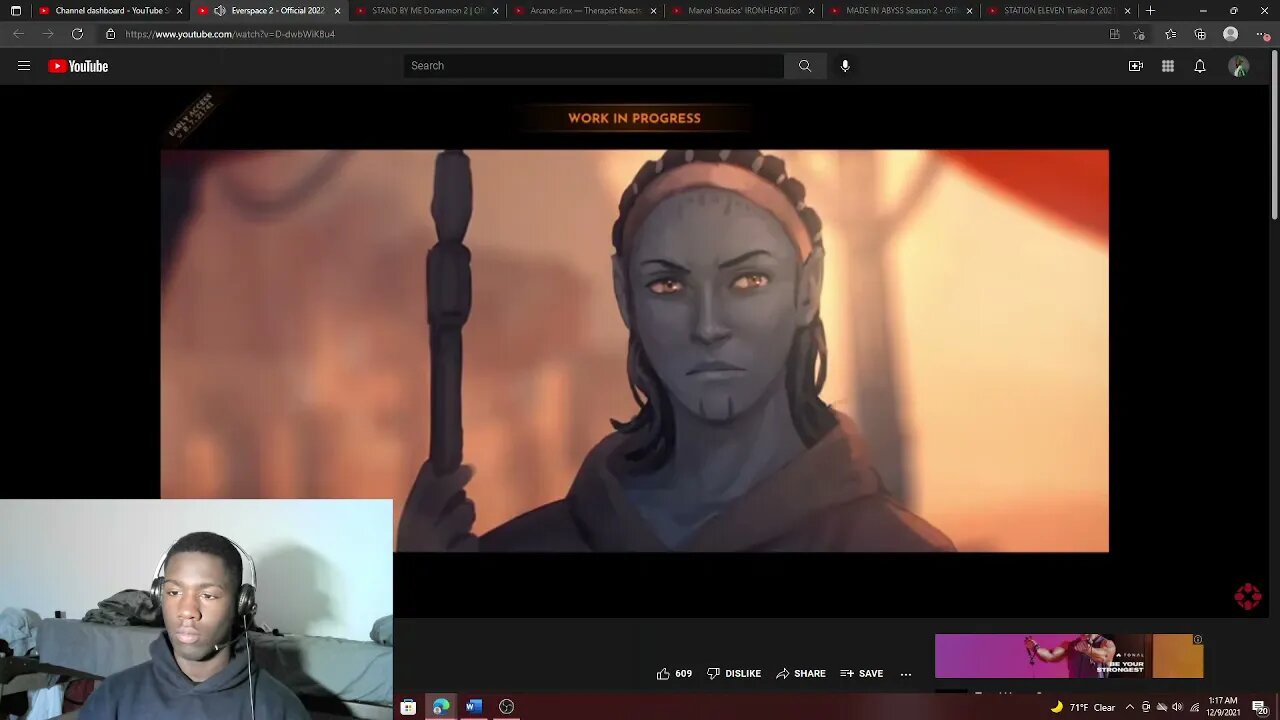The width and height of the screenshot is (1280, 720).
Task: Open a new browser tab
Action: (1151, 11)
